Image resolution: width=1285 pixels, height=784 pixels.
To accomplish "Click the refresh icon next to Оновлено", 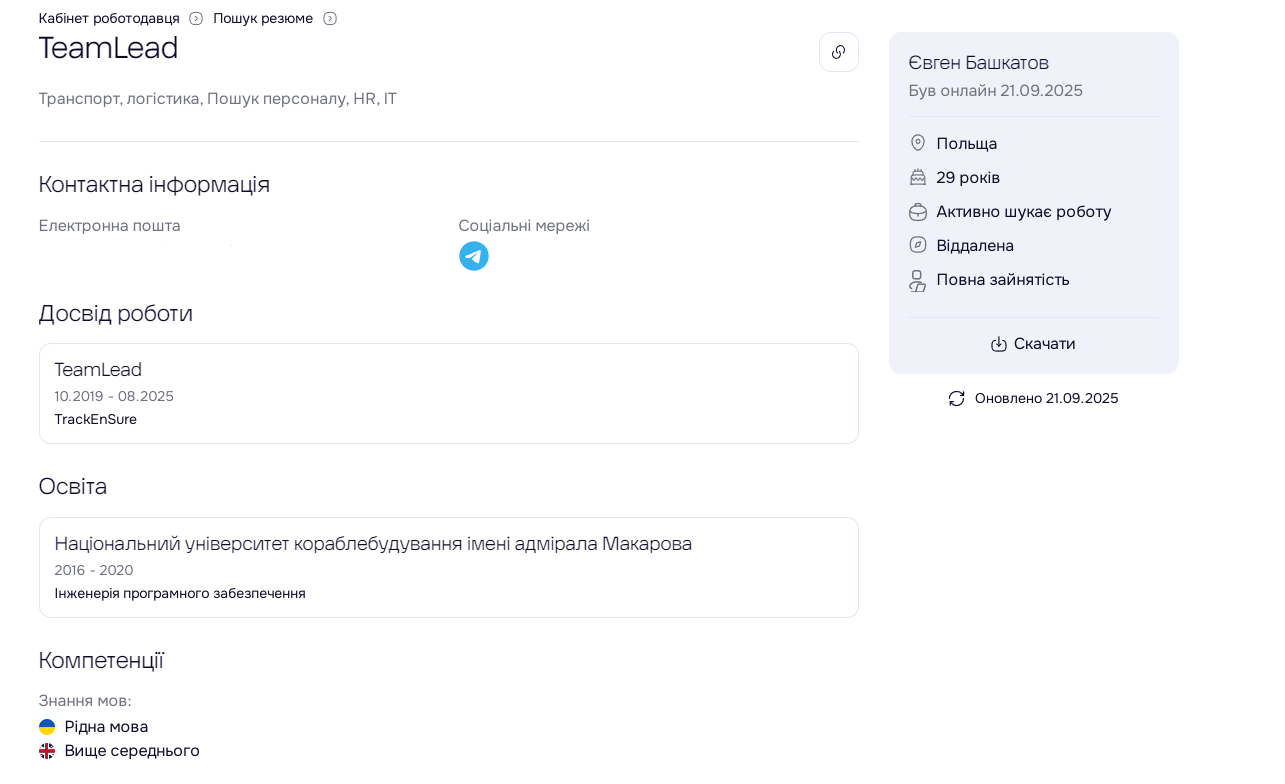I will (956, 399).
